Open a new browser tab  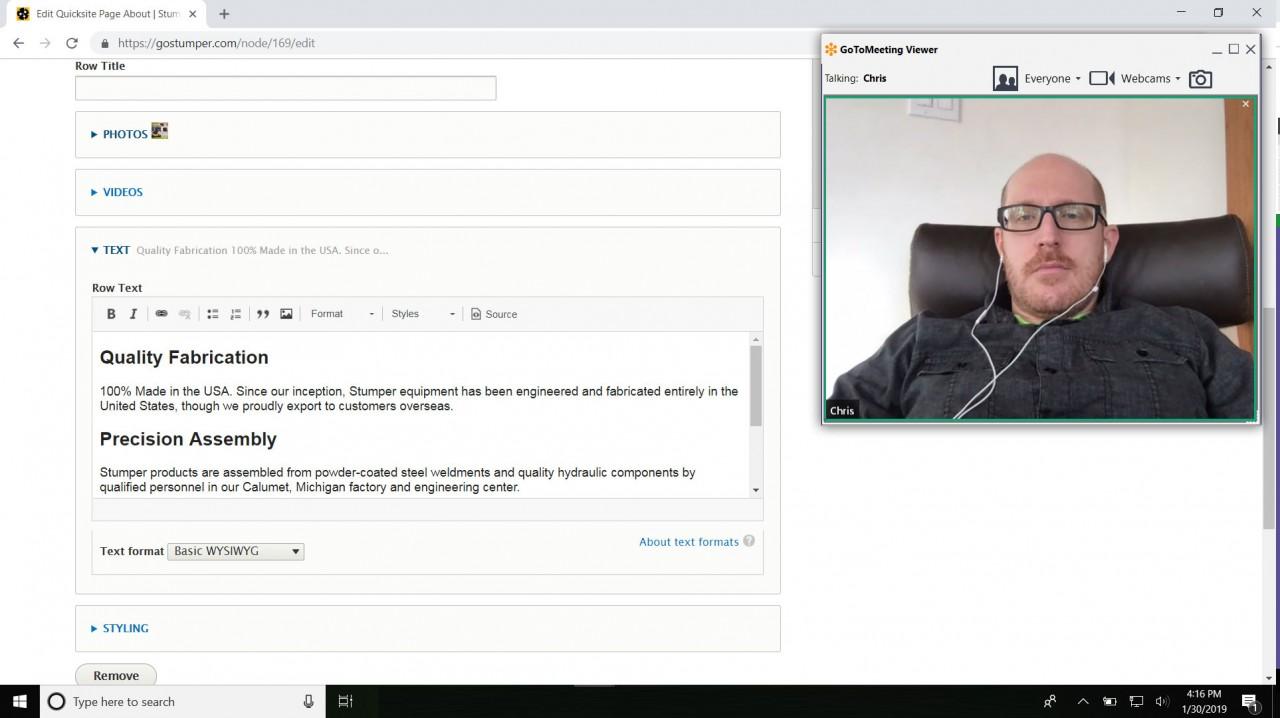tap(224, 14)
